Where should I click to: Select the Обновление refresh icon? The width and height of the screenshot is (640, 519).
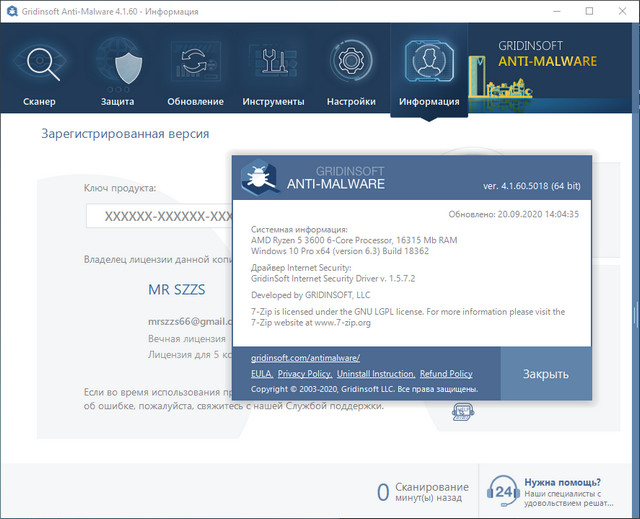(x=195, y=65)
